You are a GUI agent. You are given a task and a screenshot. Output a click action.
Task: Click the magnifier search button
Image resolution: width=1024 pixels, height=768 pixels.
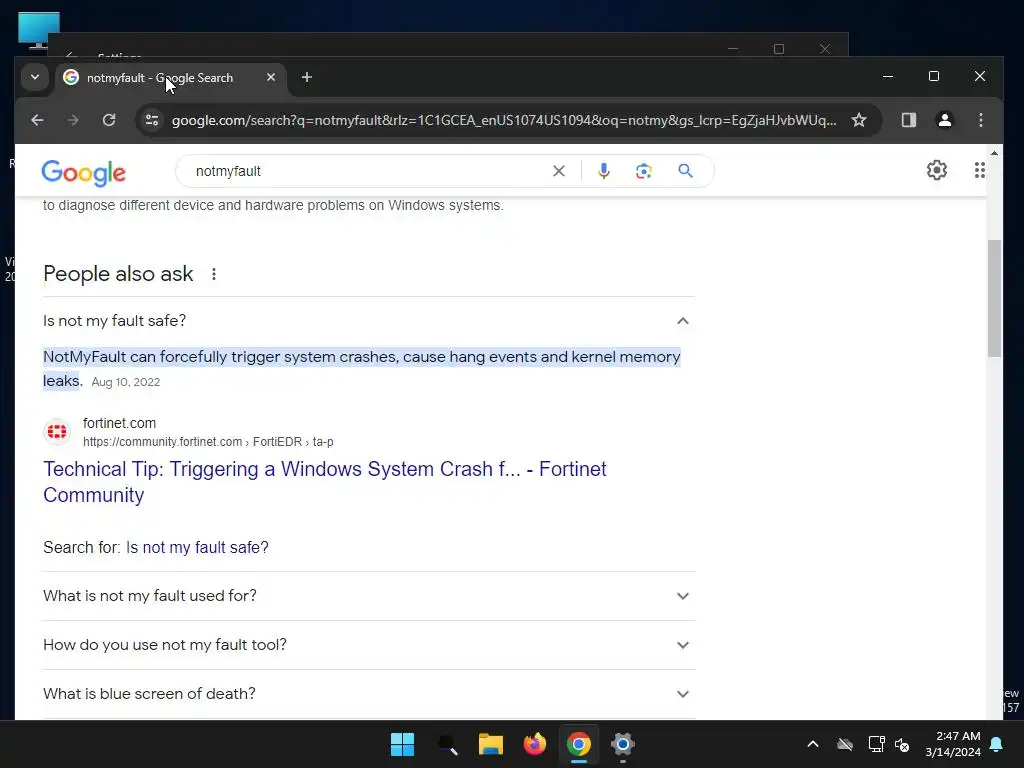coord(685,171)
